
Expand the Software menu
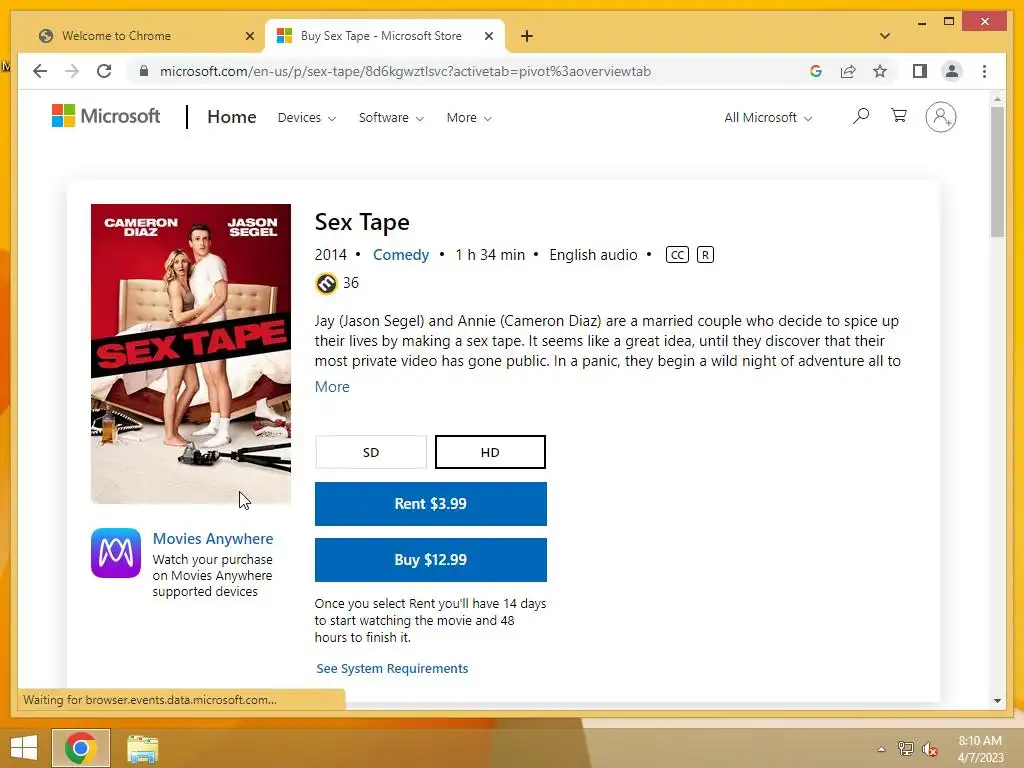pos(391,118)
